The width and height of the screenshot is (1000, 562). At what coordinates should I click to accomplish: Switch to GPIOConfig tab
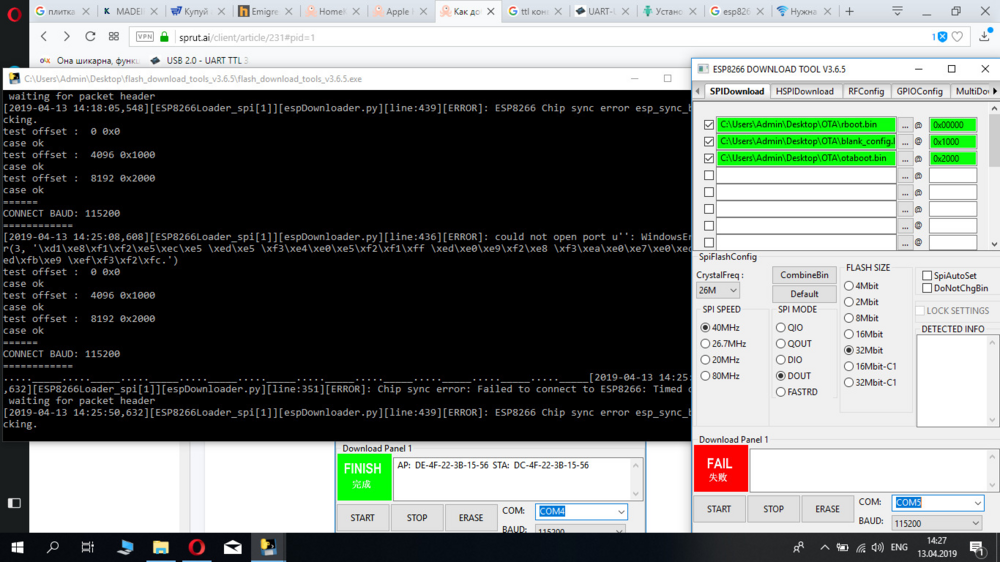[x=919, y=91]
